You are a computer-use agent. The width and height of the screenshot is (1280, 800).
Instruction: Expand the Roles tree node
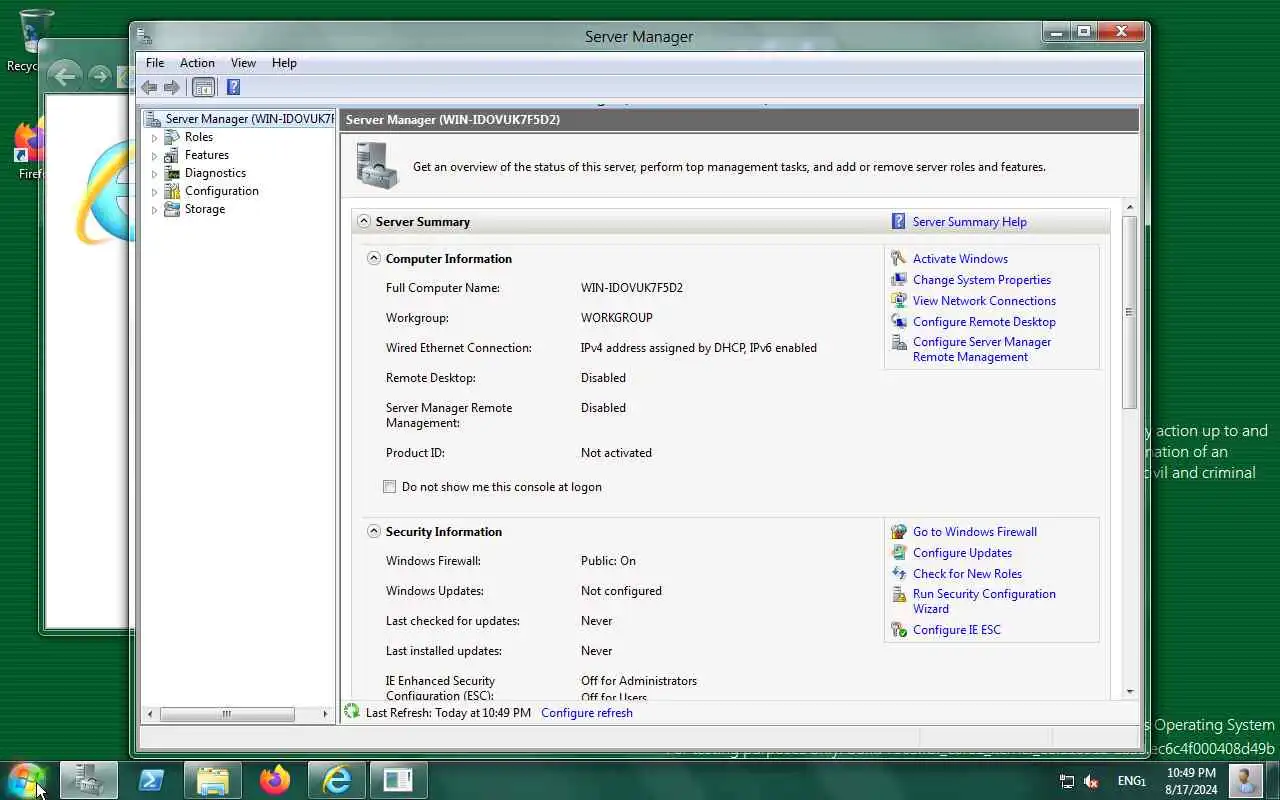tap(154, 138)
